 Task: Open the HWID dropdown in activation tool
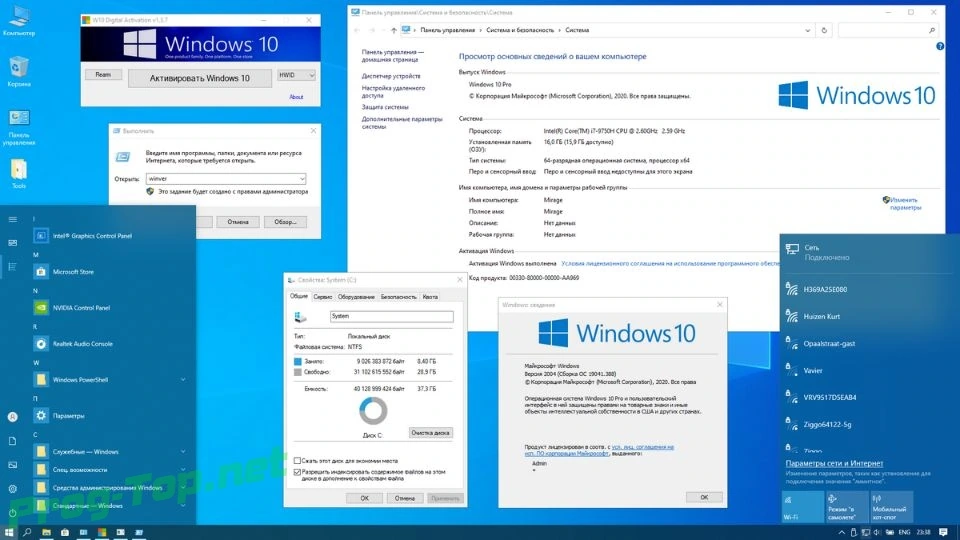click(296, 75)
